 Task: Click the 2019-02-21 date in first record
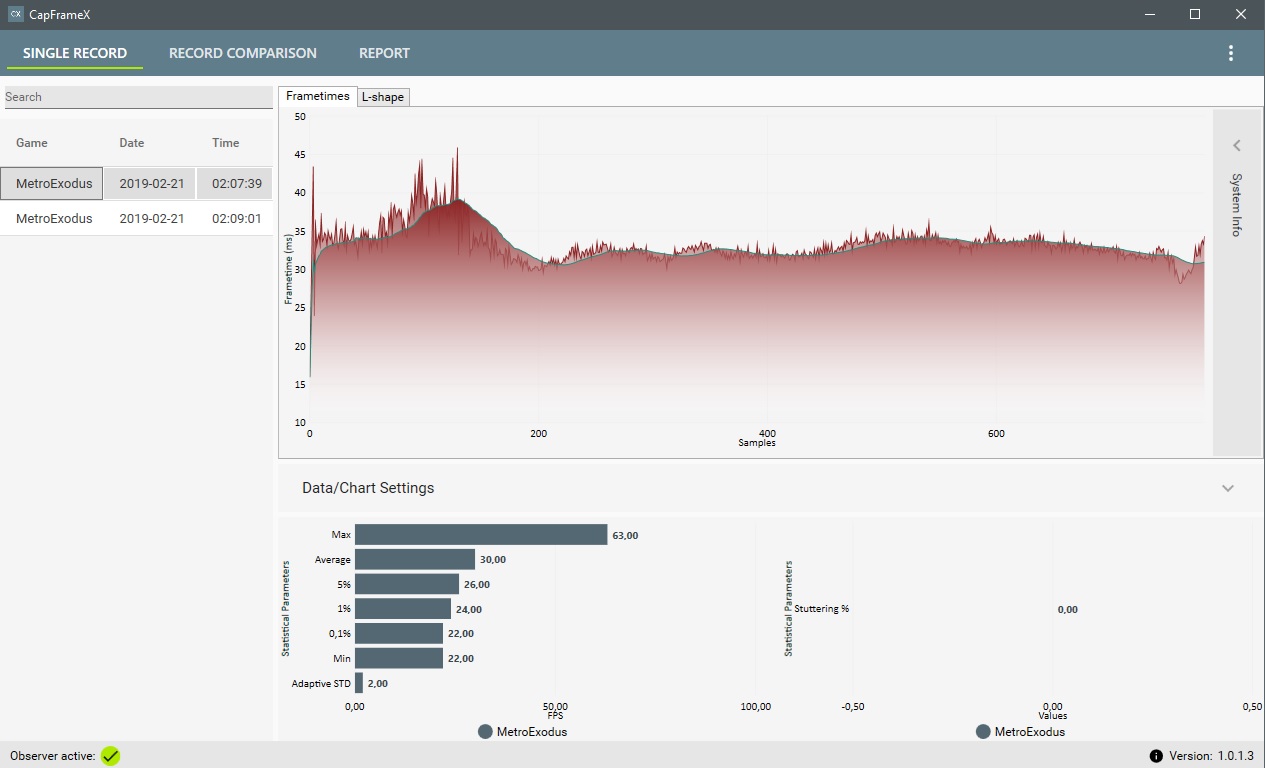point(152,184)
